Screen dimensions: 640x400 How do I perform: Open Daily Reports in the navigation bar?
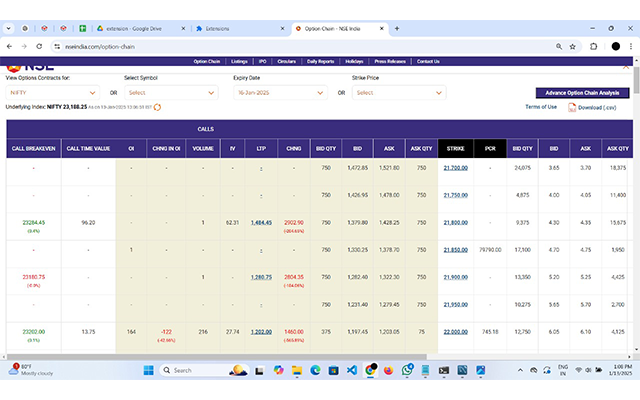320,61
